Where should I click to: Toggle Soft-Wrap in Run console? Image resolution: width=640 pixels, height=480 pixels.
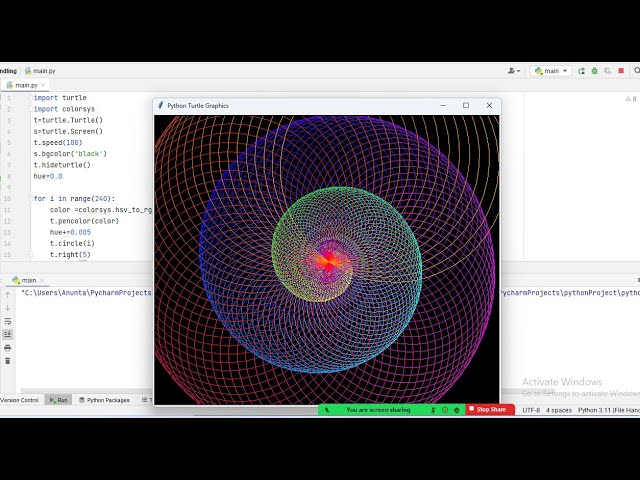click(x=7, y=321)
